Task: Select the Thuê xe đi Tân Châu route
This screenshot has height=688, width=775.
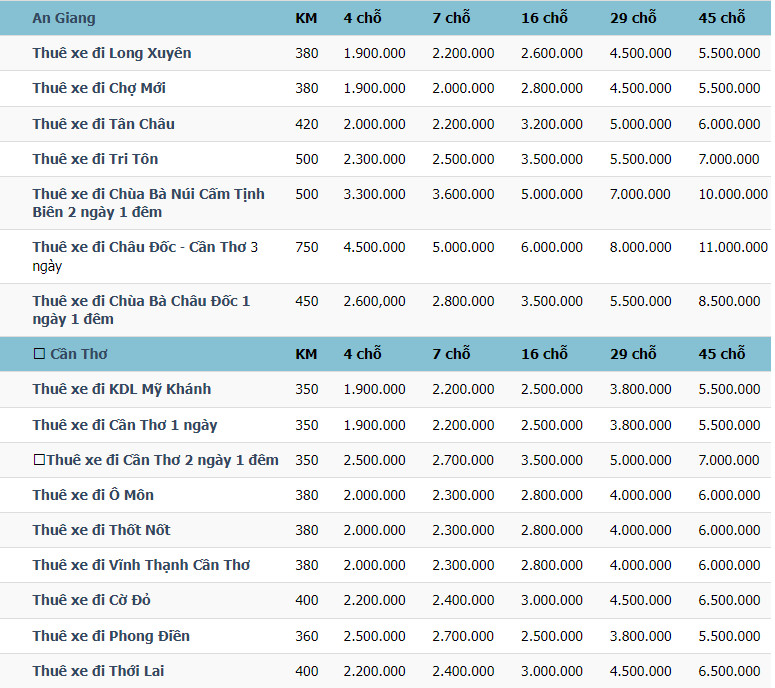Action: 103,124
